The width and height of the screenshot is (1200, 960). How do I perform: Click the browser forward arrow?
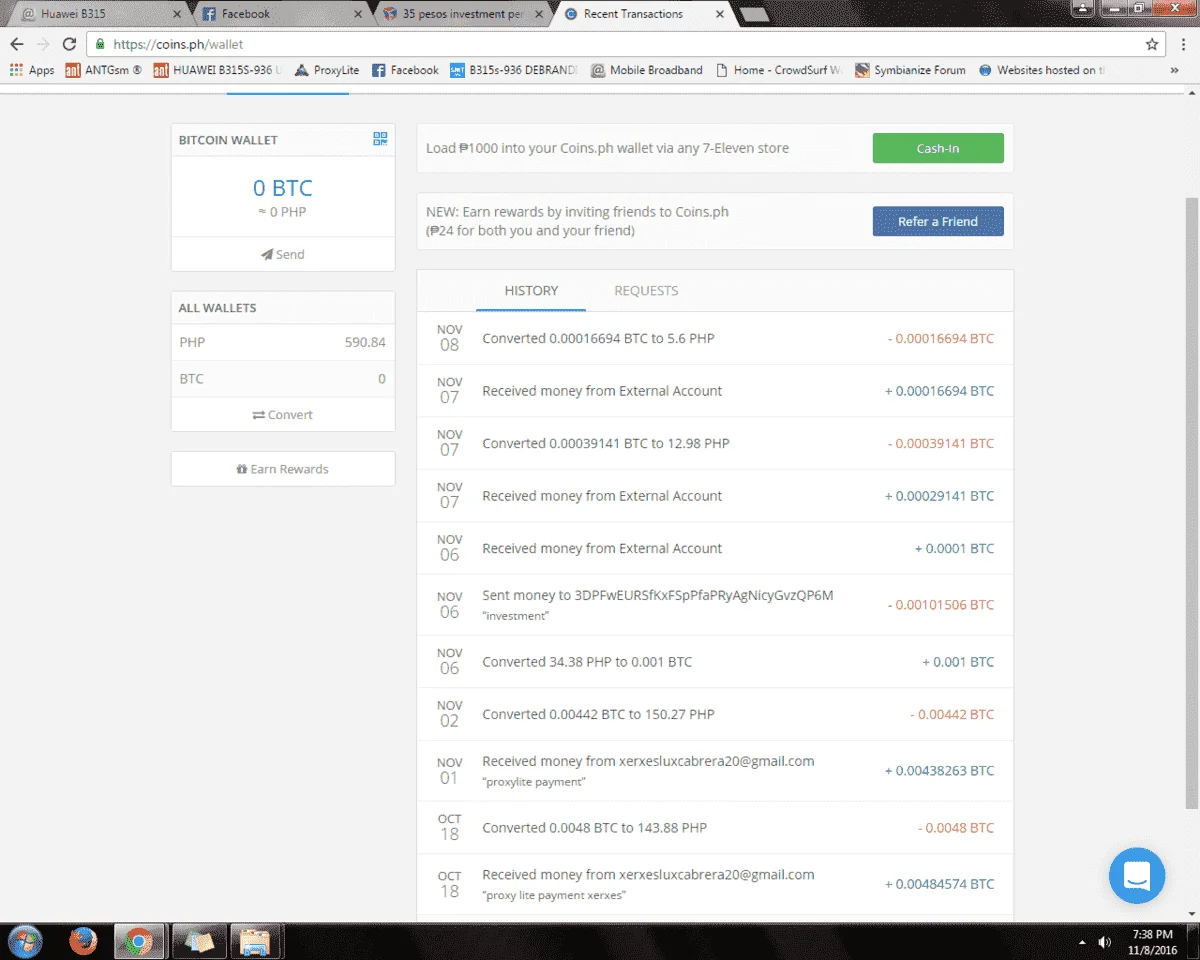(x=43, y=44)
